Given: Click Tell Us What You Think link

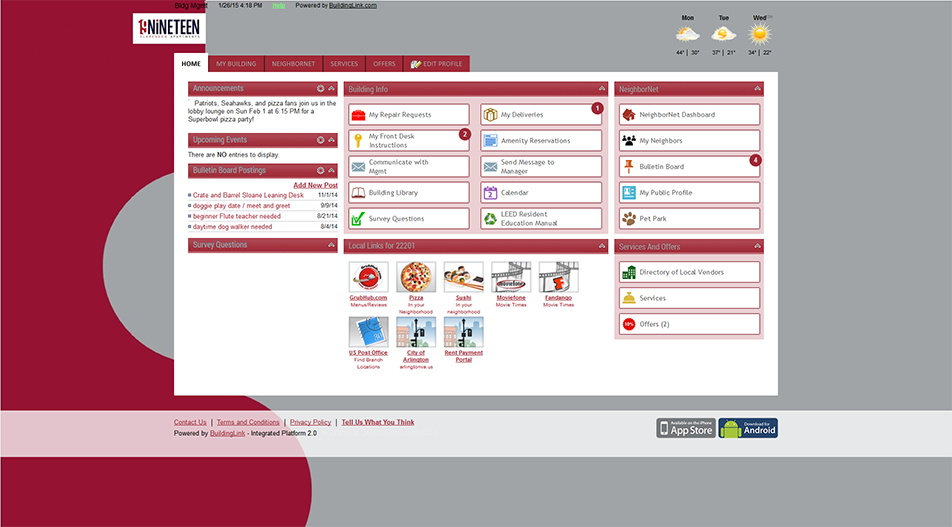Looking at the screenshot, I should (378, 422).
